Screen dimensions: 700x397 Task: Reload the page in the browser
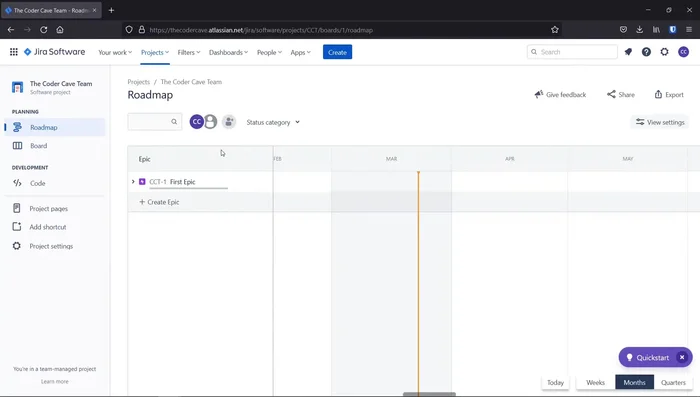tap(43, 30)
